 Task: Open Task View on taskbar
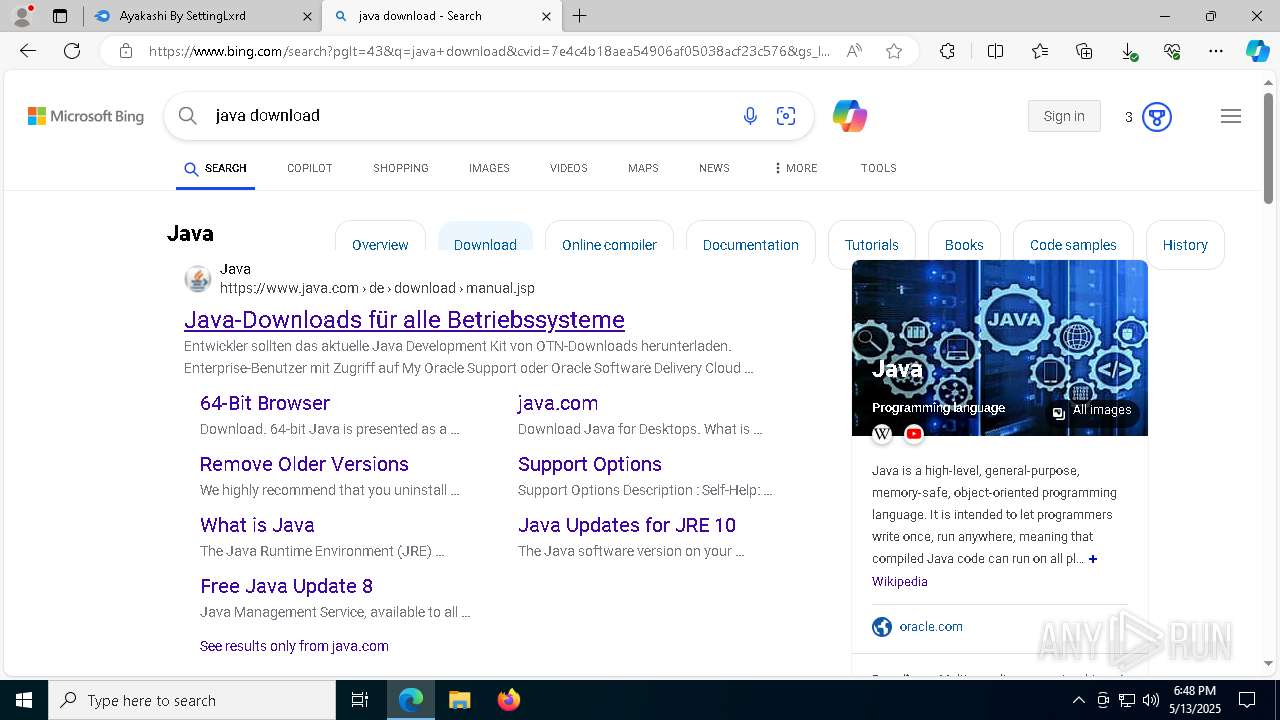point(360,700)
